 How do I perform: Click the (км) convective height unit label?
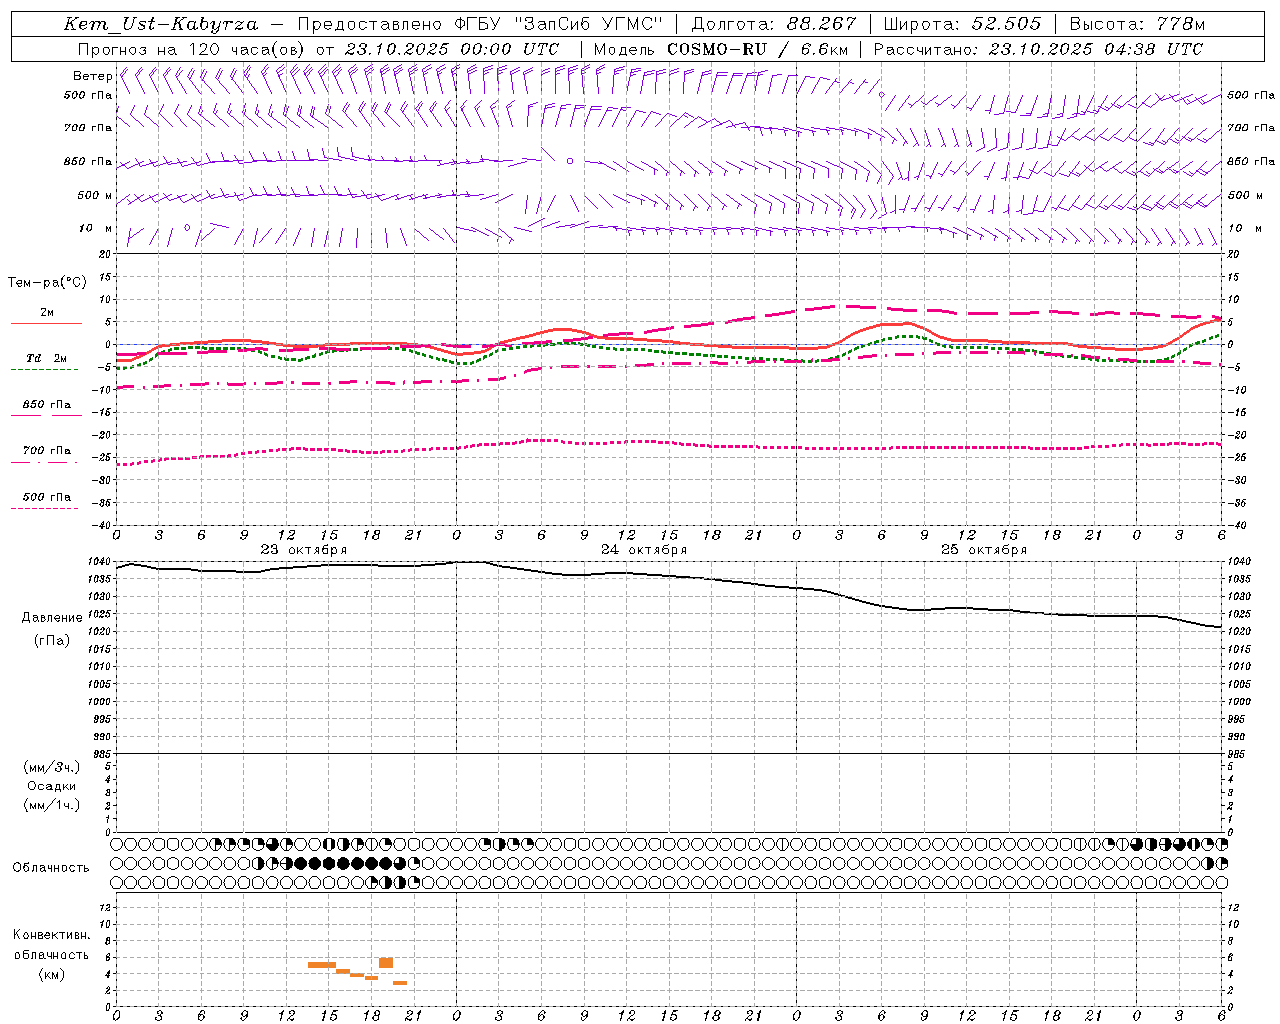point(51,974)
